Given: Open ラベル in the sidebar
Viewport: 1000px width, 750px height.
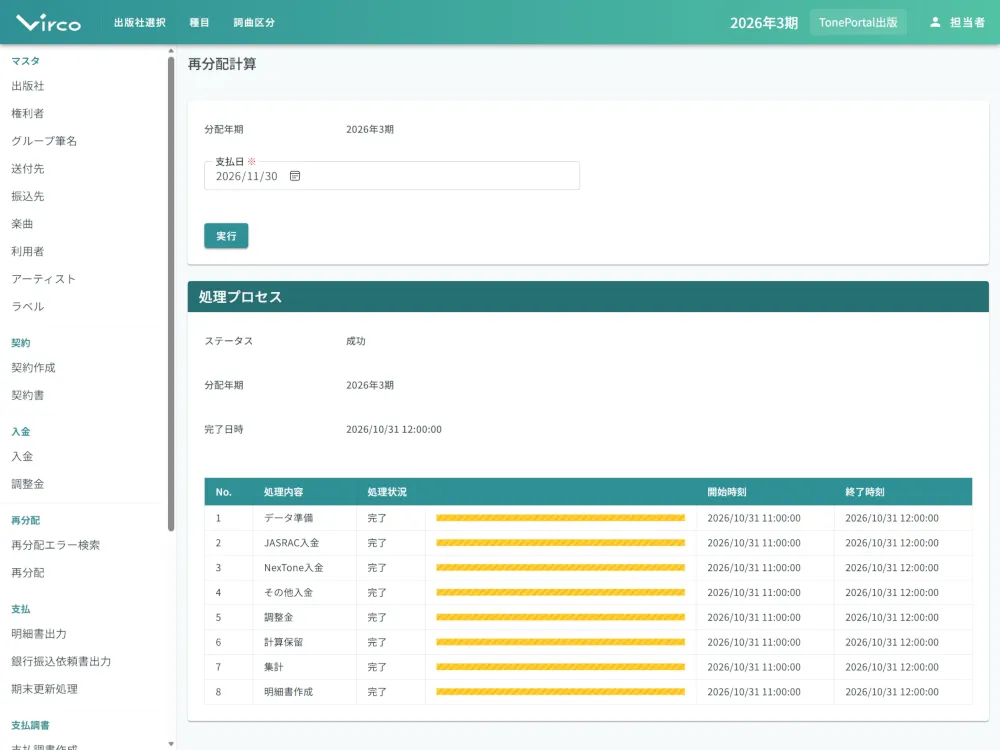Looking at the screenshot, I should [28, 307].
